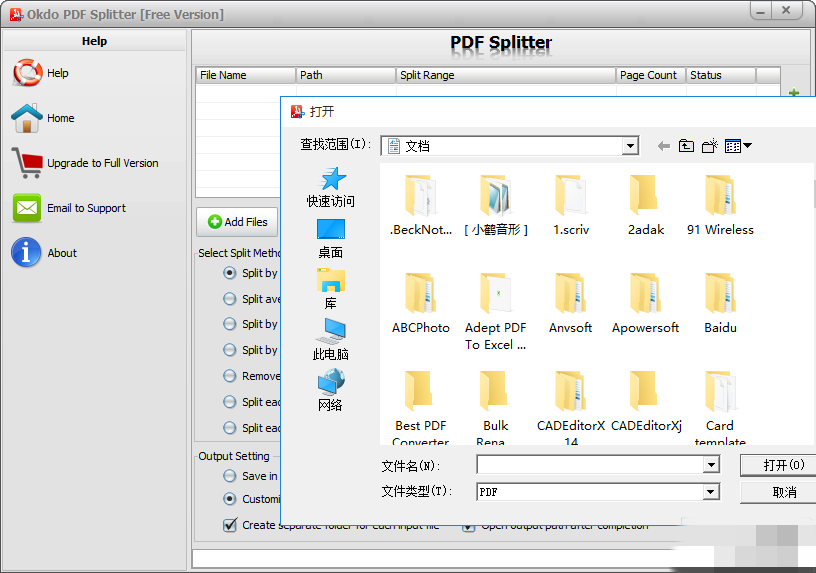
Task: Select the 2adak folder
Action: point(645,206)
